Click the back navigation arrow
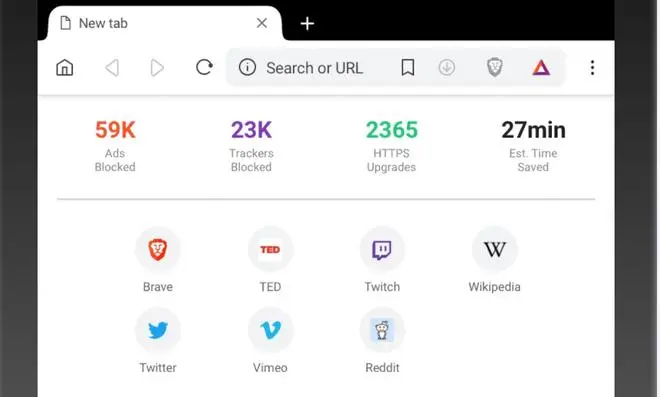This screenshot has height=397, width=660. click(x=112, y=67)
